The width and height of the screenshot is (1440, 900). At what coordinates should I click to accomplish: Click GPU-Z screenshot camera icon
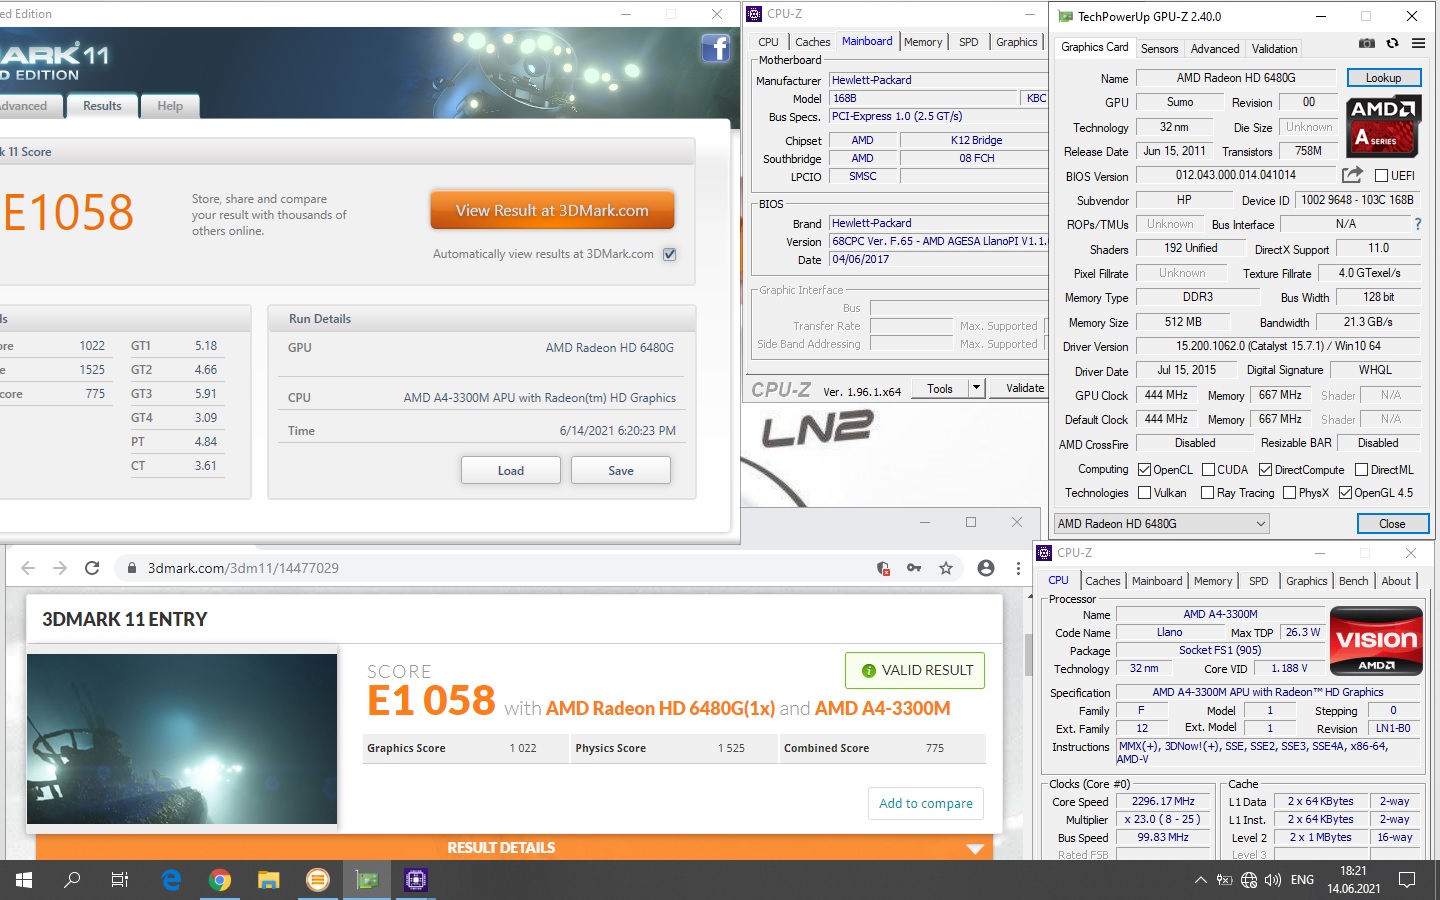1367,43
